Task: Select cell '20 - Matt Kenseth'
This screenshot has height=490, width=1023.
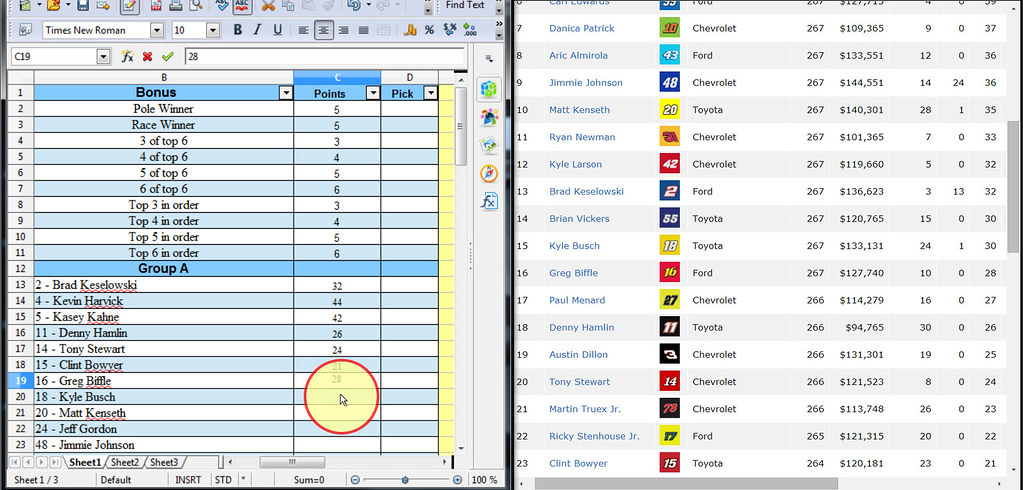Action: pyautogui.click(x=164, y=413)
